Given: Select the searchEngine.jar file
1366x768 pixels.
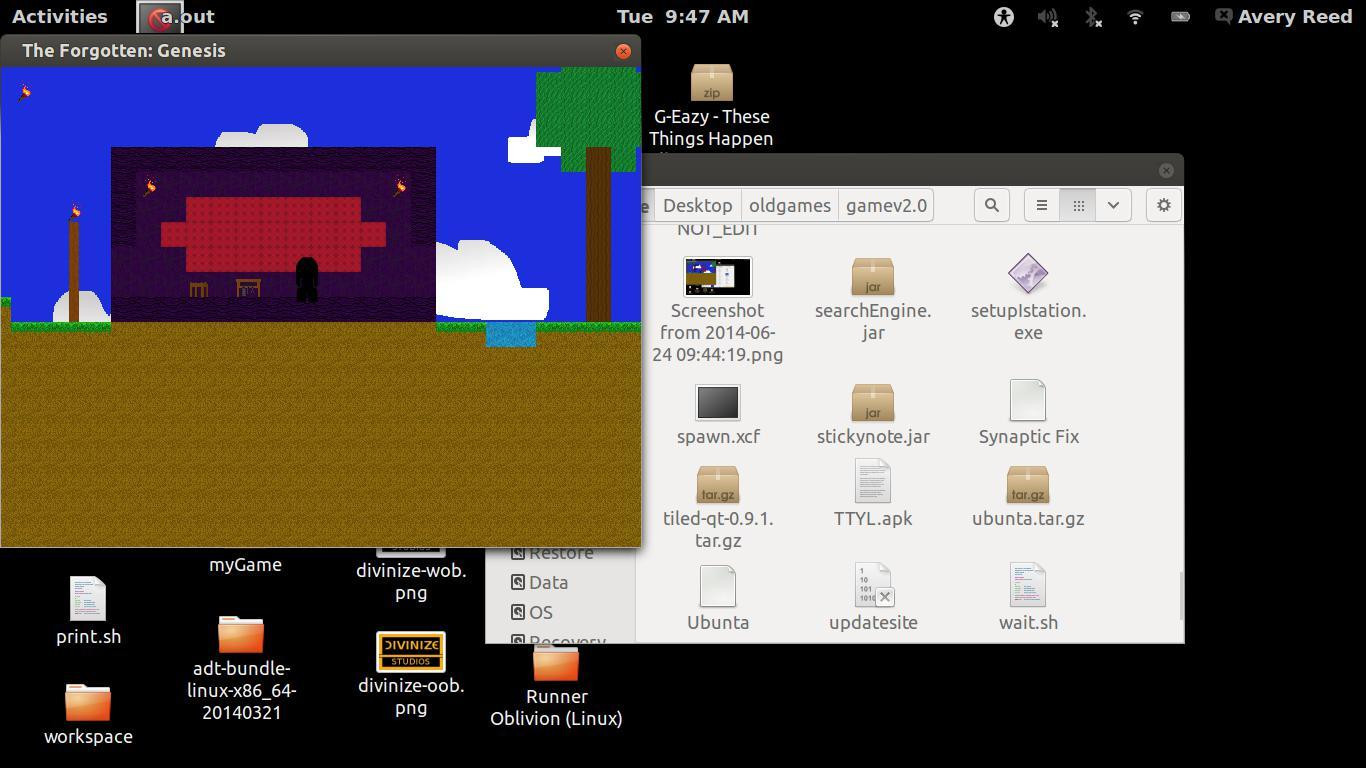Looking at the screenshot, I should tap(873, 299).
